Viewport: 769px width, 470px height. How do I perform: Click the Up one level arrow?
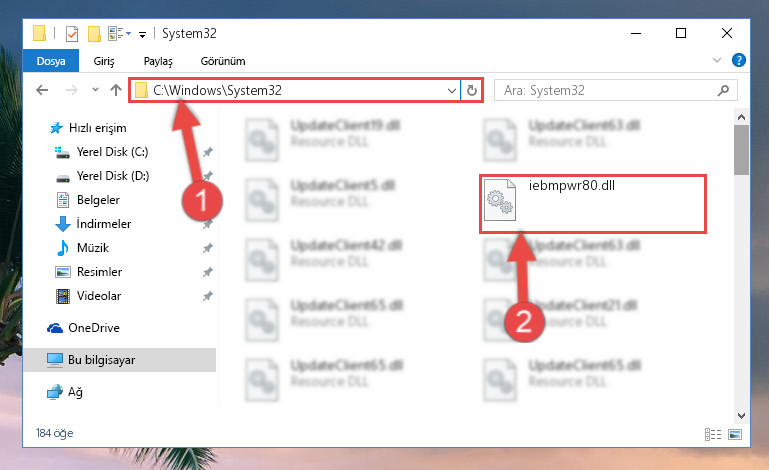tap(116, 90)
